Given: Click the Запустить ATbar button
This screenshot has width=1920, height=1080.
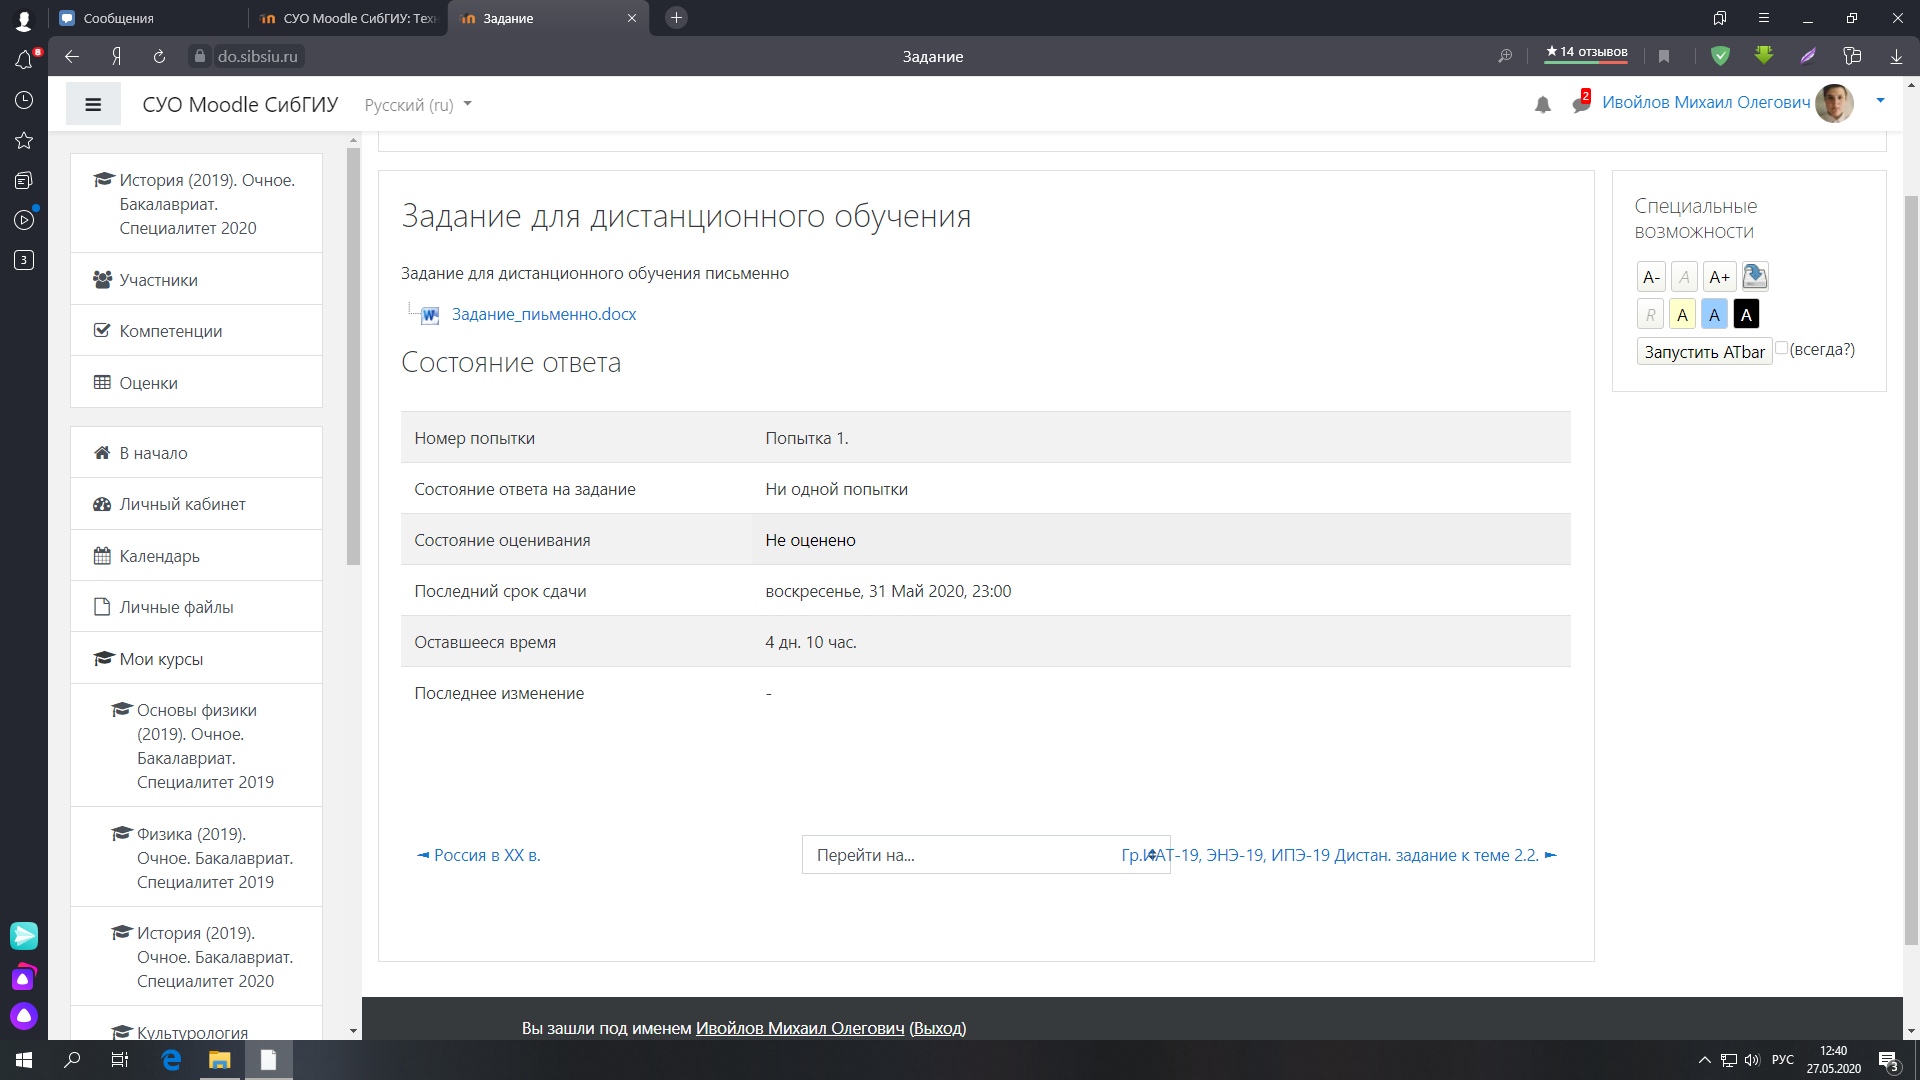Looking at the screenshot, I should (1704, 352).
